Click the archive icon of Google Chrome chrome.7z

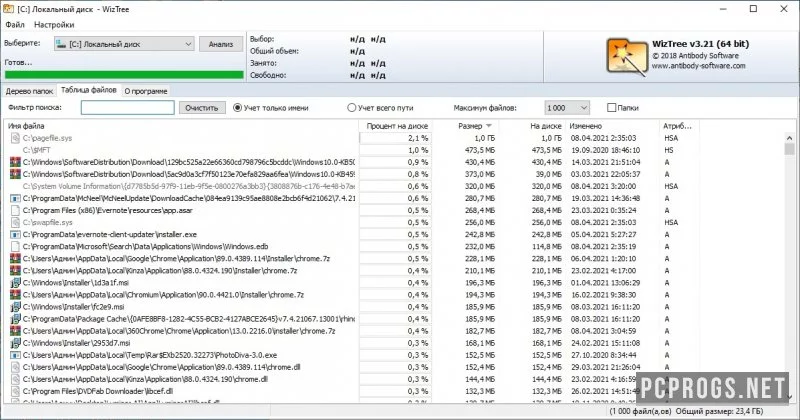tap(15, 259)
